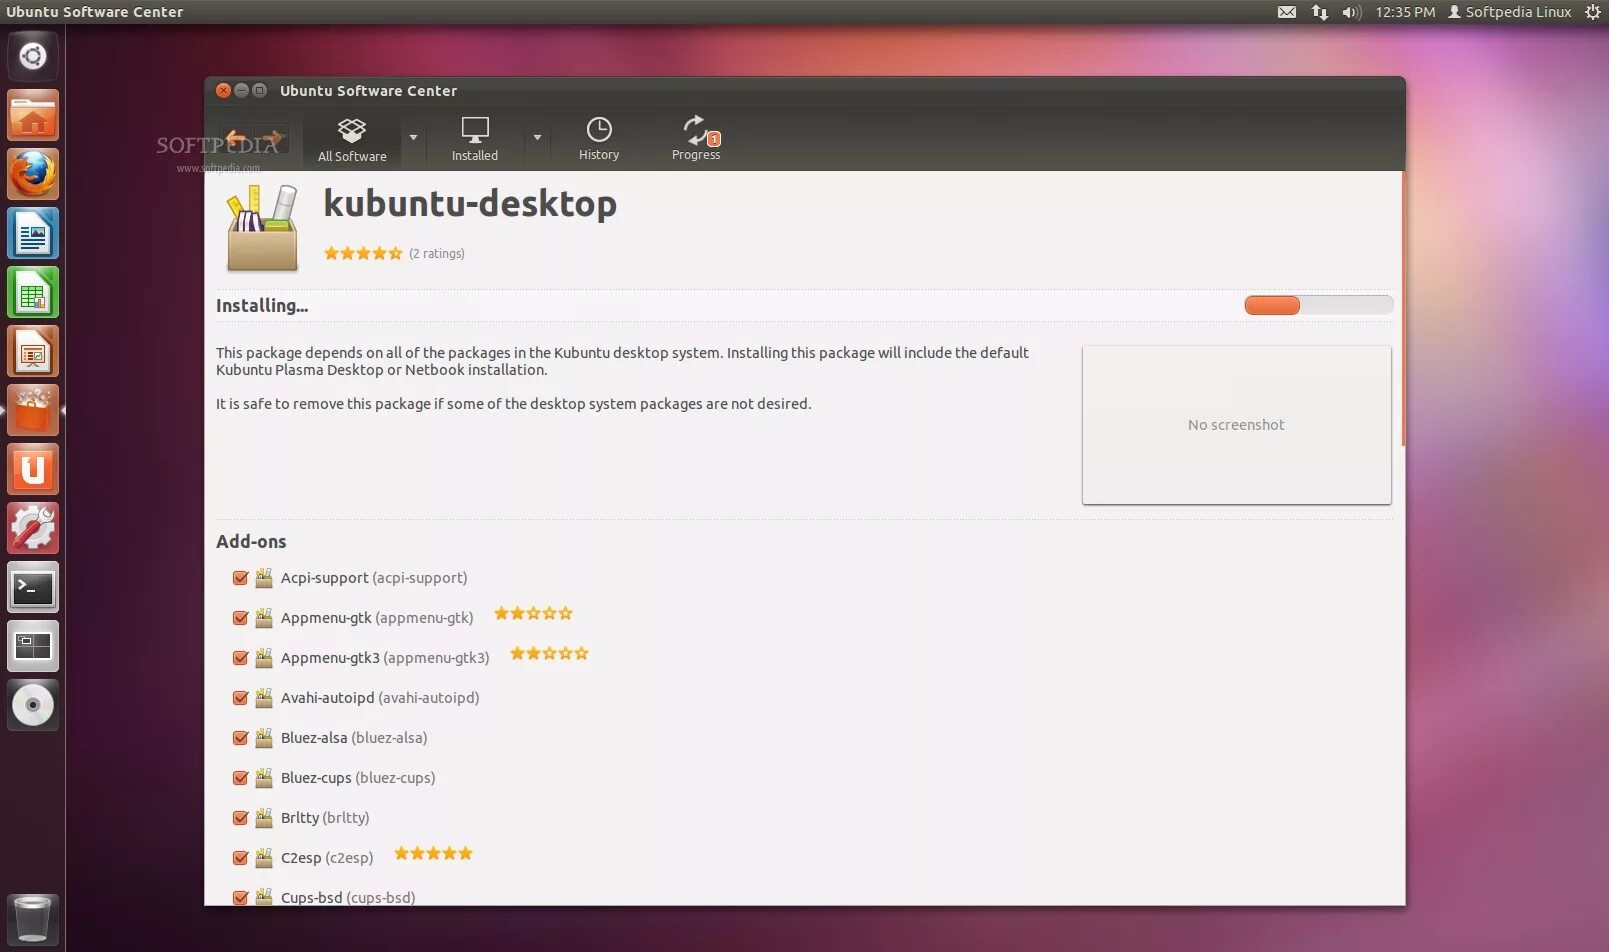Click the CD disc icon in the launcher
The height and width of the screenshot is (952, 1609).
[33, 705]
